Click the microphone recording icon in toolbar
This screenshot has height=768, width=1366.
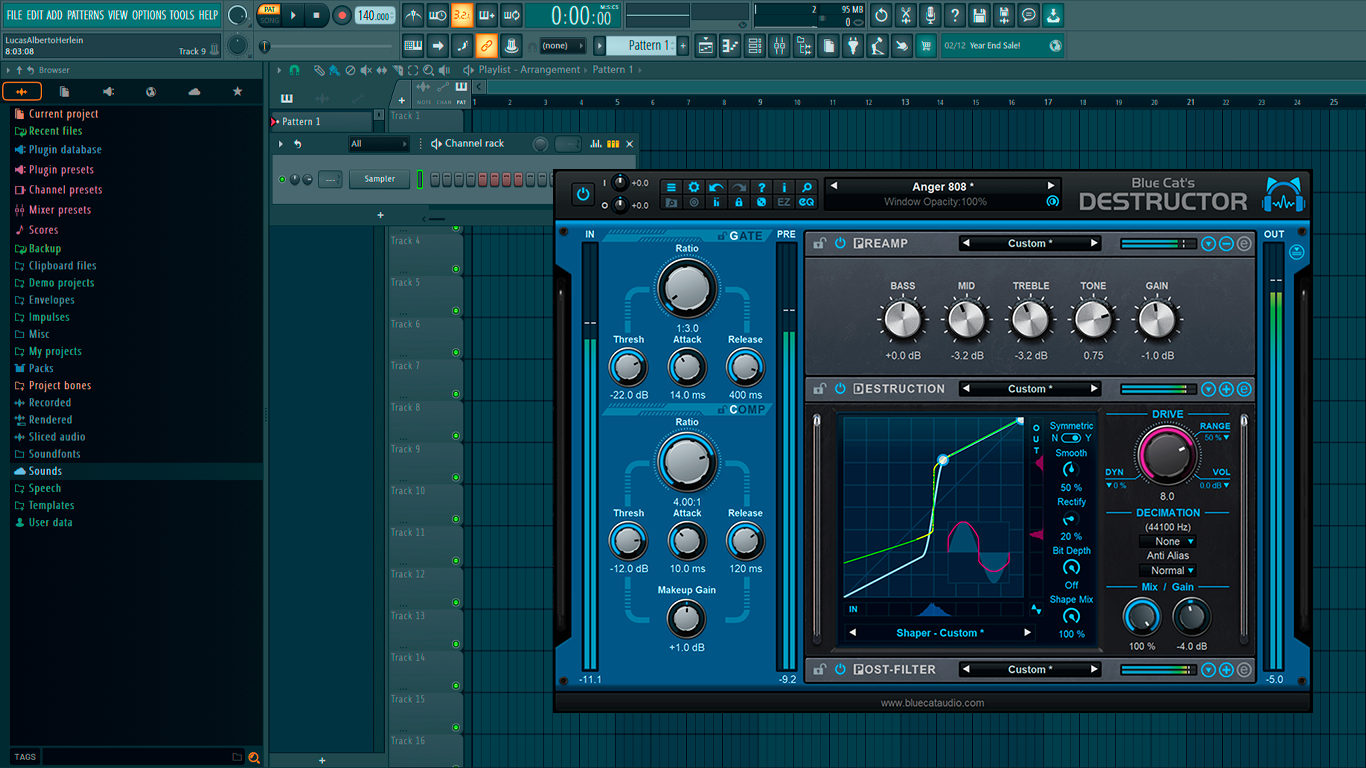click(x=930, y=15)
